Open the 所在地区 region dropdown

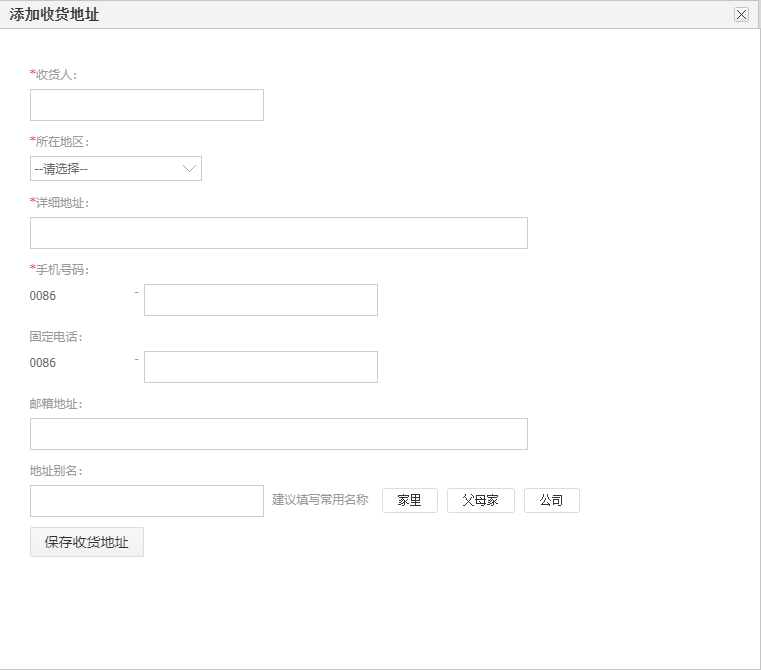(116, 169)
